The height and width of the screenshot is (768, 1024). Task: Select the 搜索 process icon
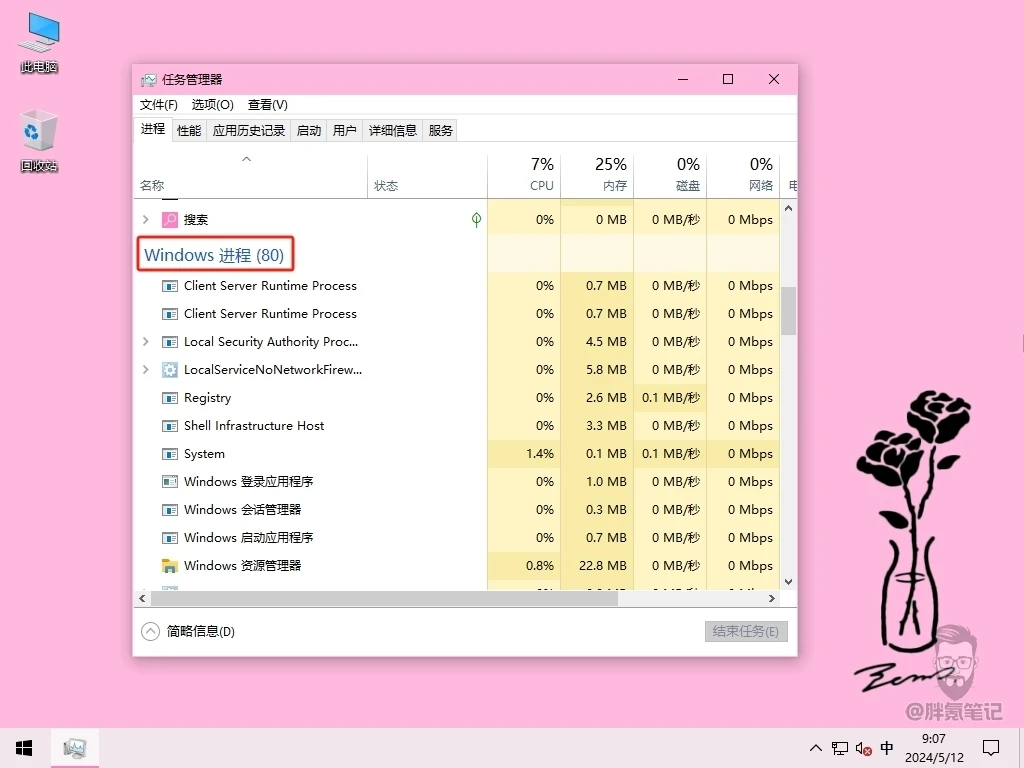(x=170, y=219)
